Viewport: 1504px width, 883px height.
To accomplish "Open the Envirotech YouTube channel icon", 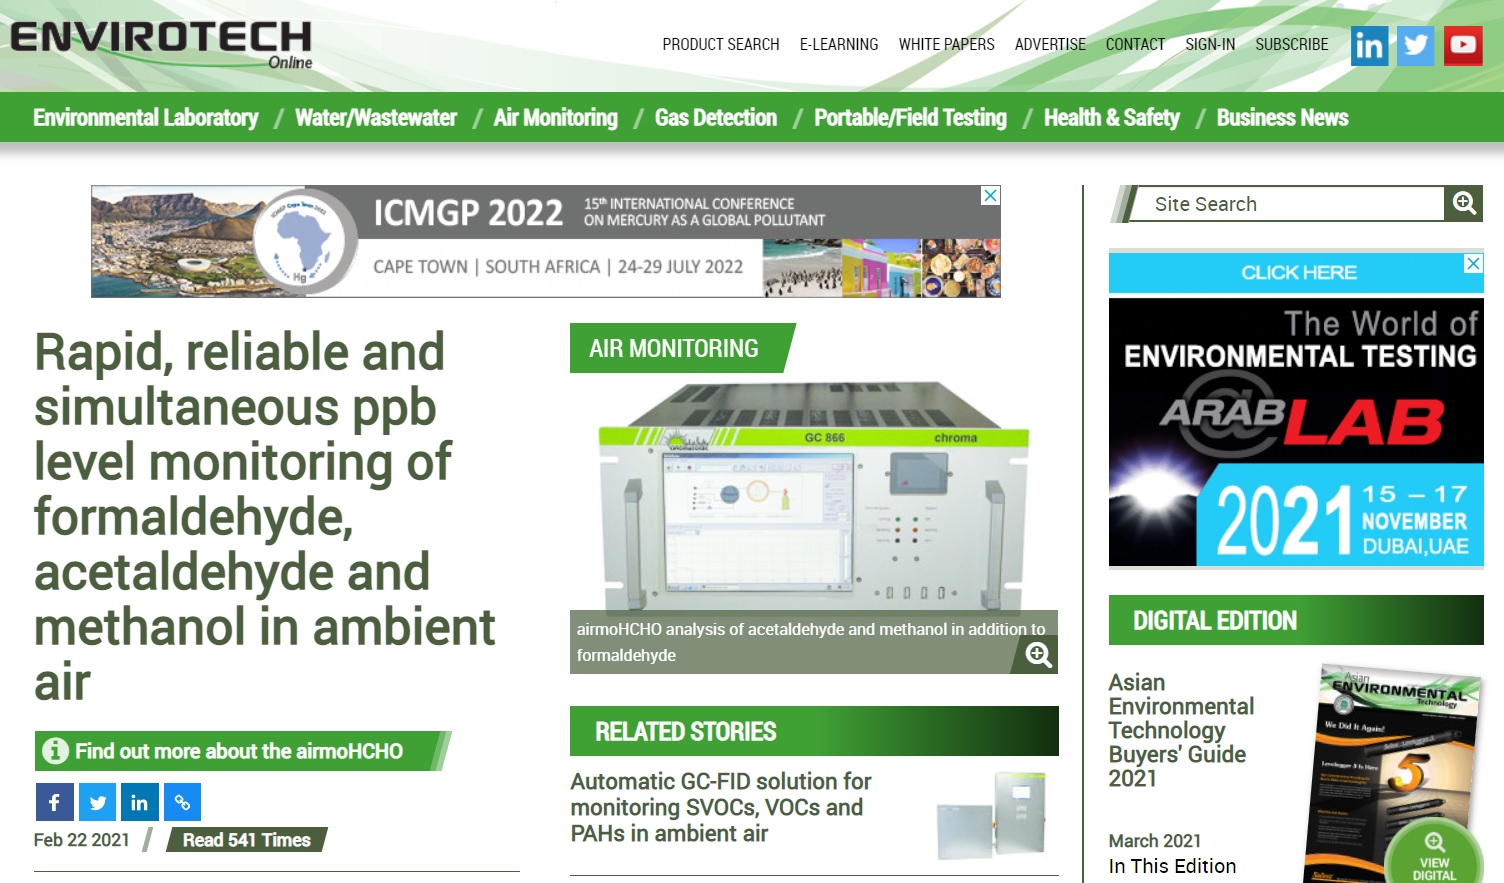I will [1463, 45].
